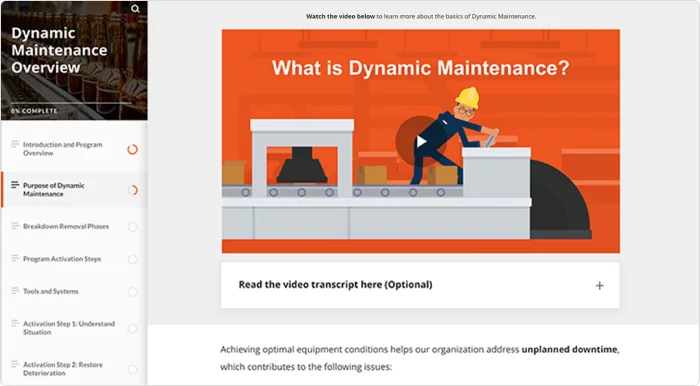Click progress ring beside Purpose of Dynamic Maintenance
The height and width of the screenshot is (386, 700).
[x=133, y=190]
